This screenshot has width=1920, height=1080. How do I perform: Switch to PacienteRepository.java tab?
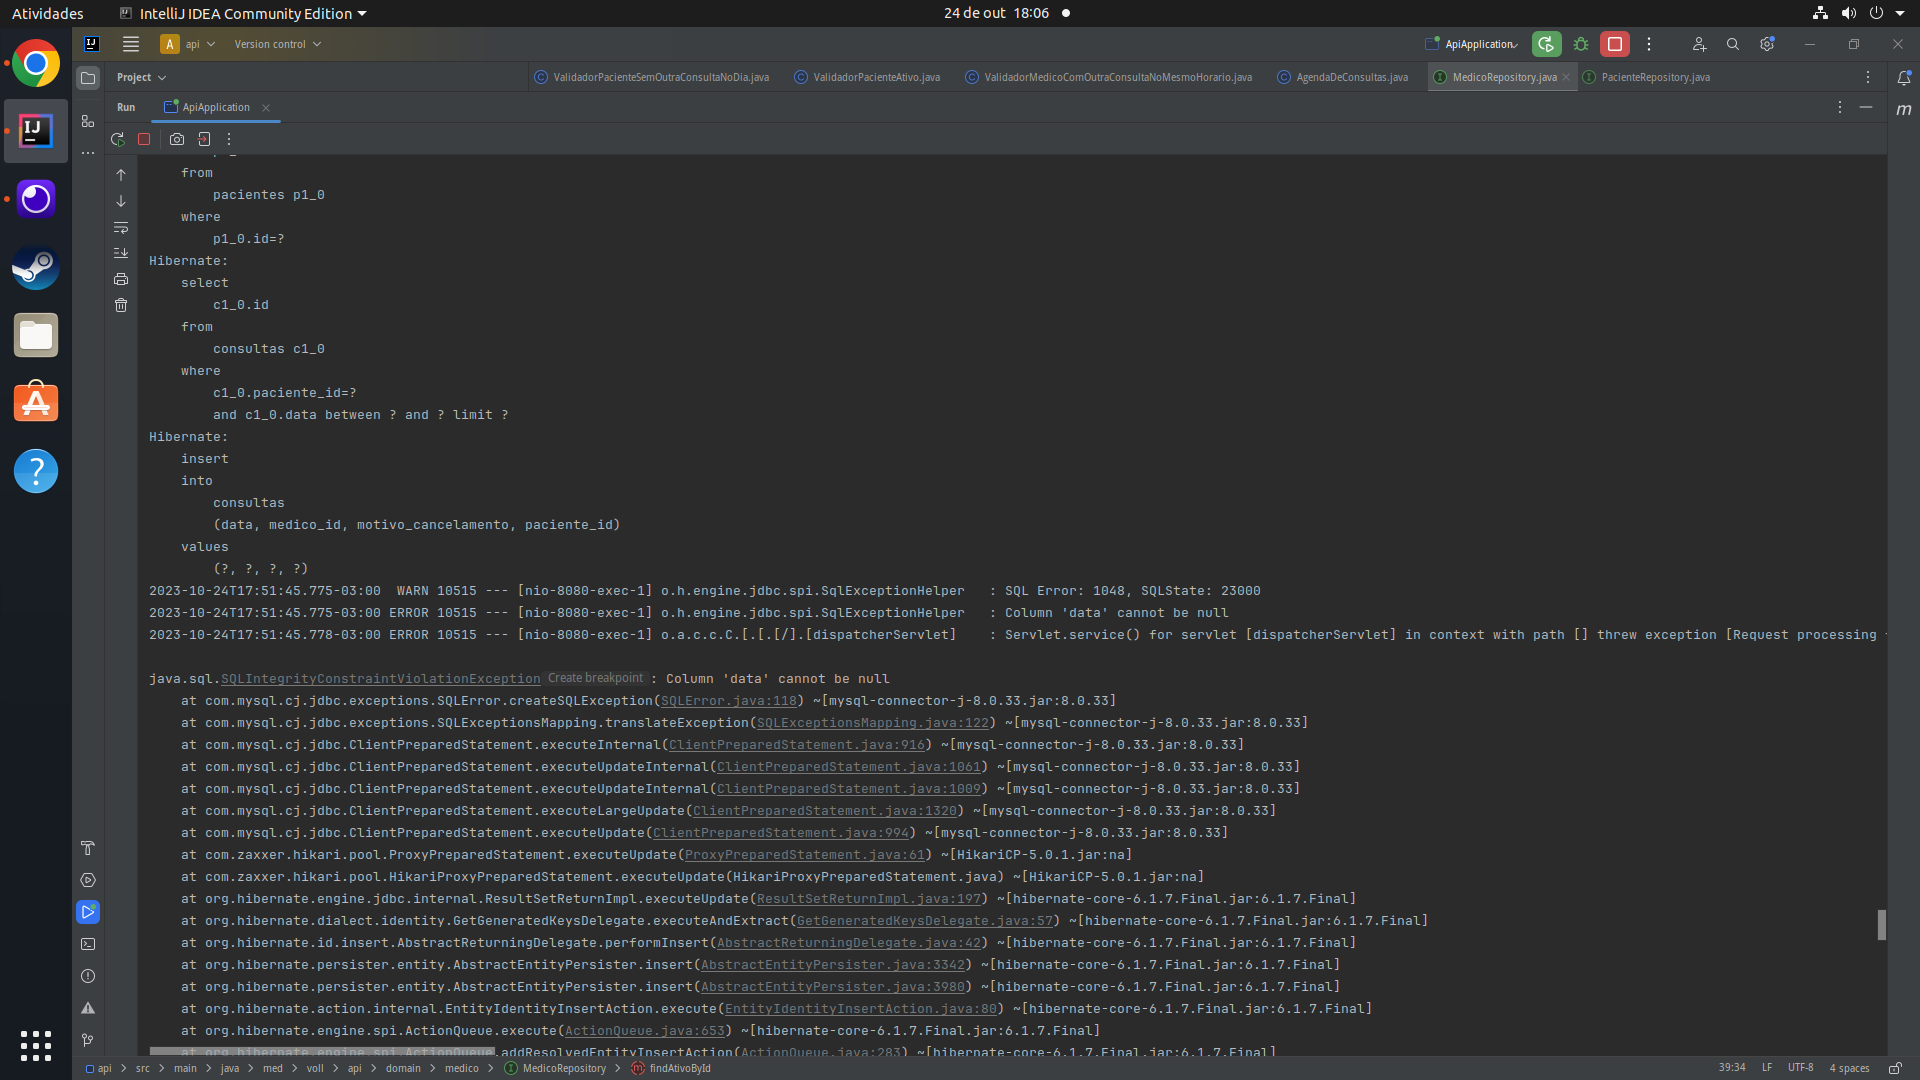(1646, 77)
